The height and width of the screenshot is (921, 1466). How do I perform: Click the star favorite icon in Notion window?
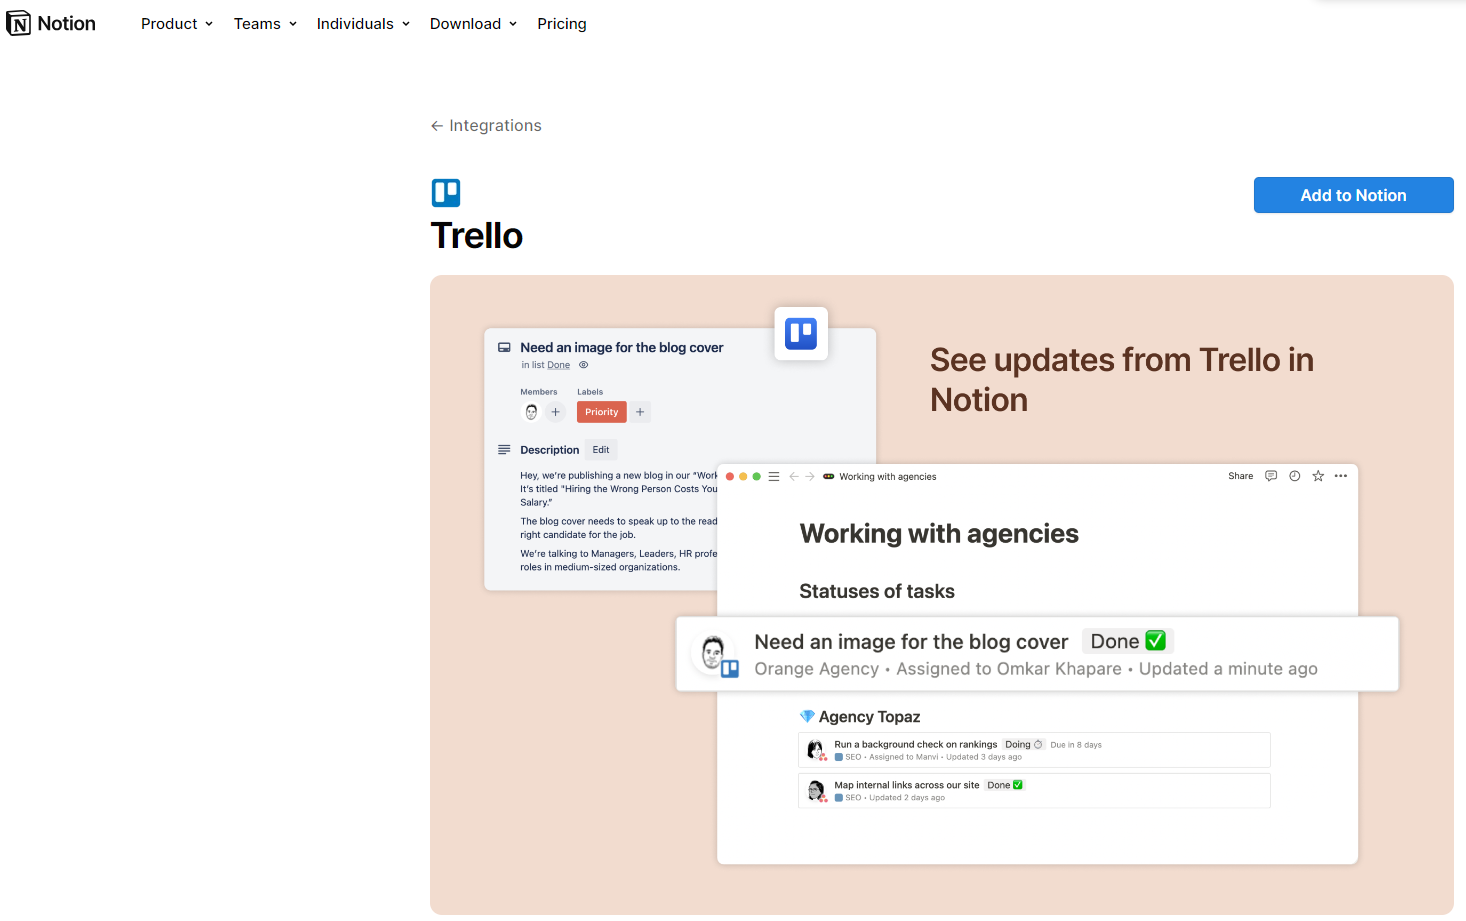(x=1318, y=476)
